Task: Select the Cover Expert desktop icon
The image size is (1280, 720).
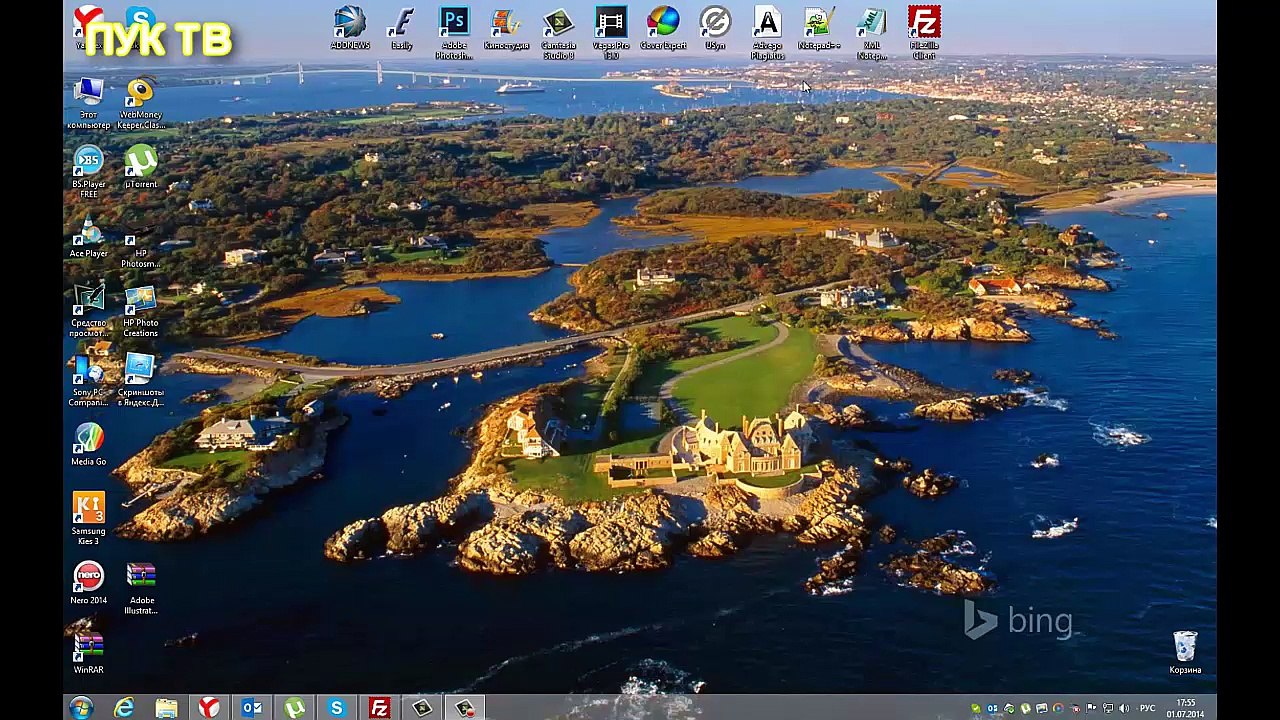Action: coord(663,22)
